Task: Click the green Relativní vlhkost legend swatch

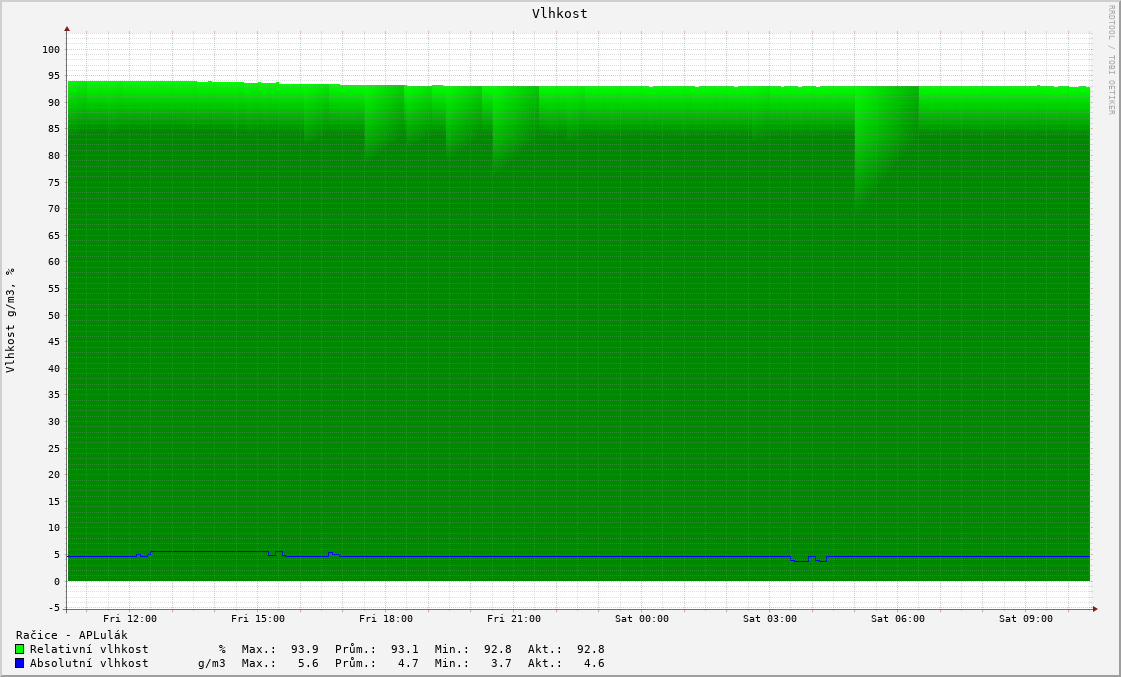Action: 19,649
